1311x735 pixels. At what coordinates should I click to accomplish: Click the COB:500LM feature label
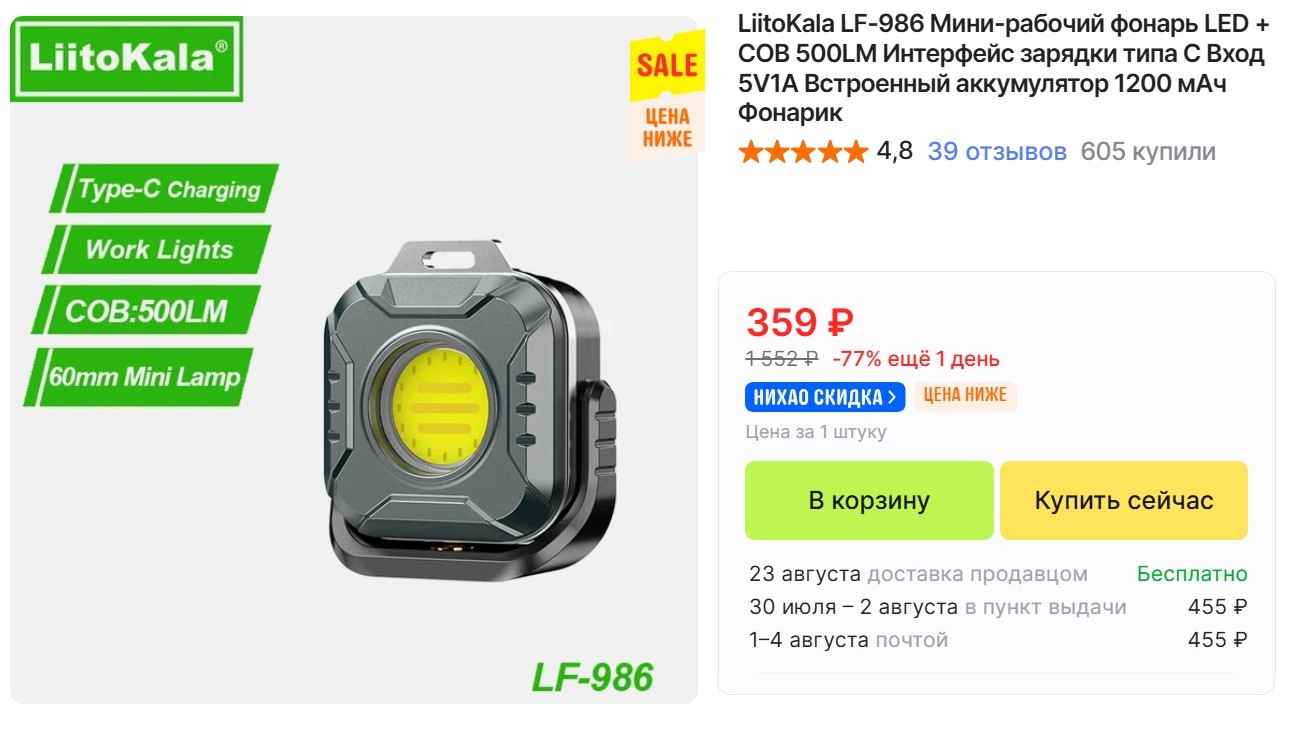click(146, 311)
